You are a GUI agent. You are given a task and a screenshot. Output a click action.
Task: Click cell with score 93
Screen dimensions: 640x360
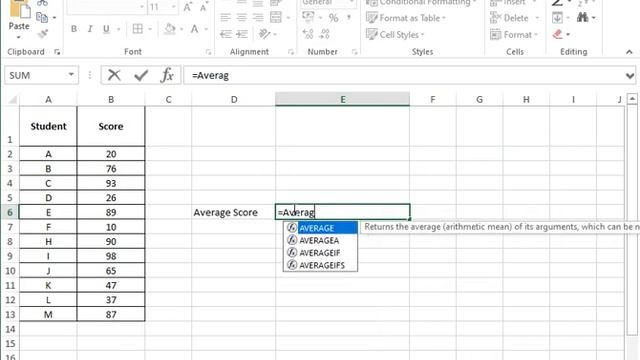pyautogui.click(x=111, y=183)
